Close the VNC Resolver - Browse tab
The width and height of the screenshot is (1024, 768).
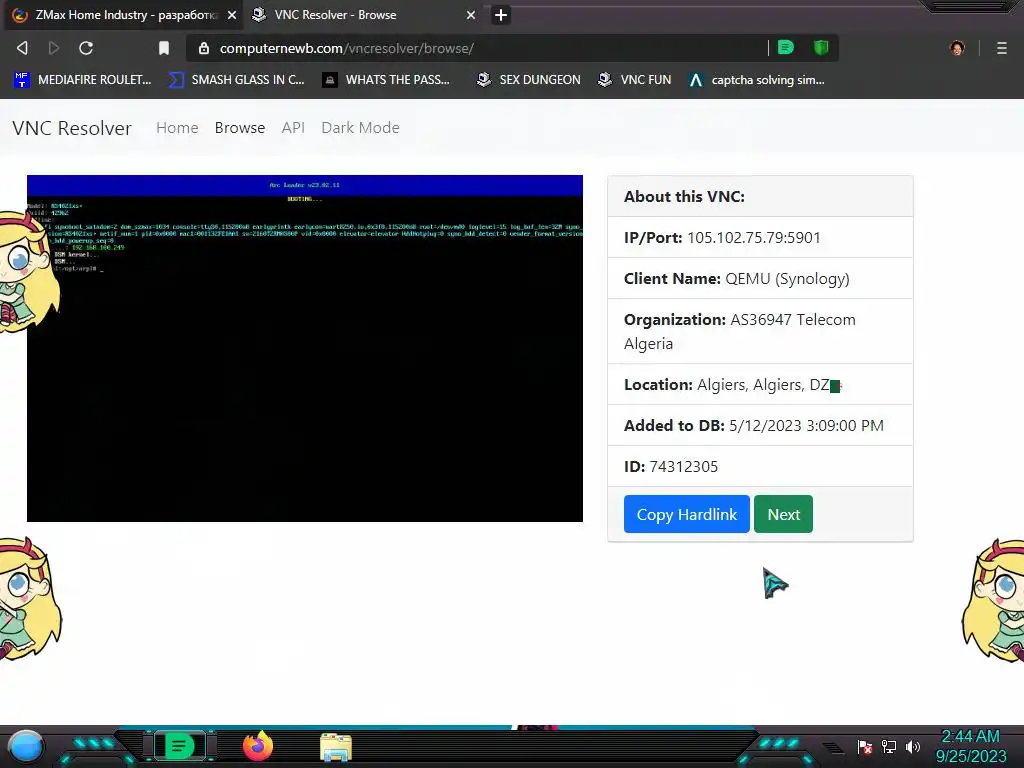click(x=471, y=15)
